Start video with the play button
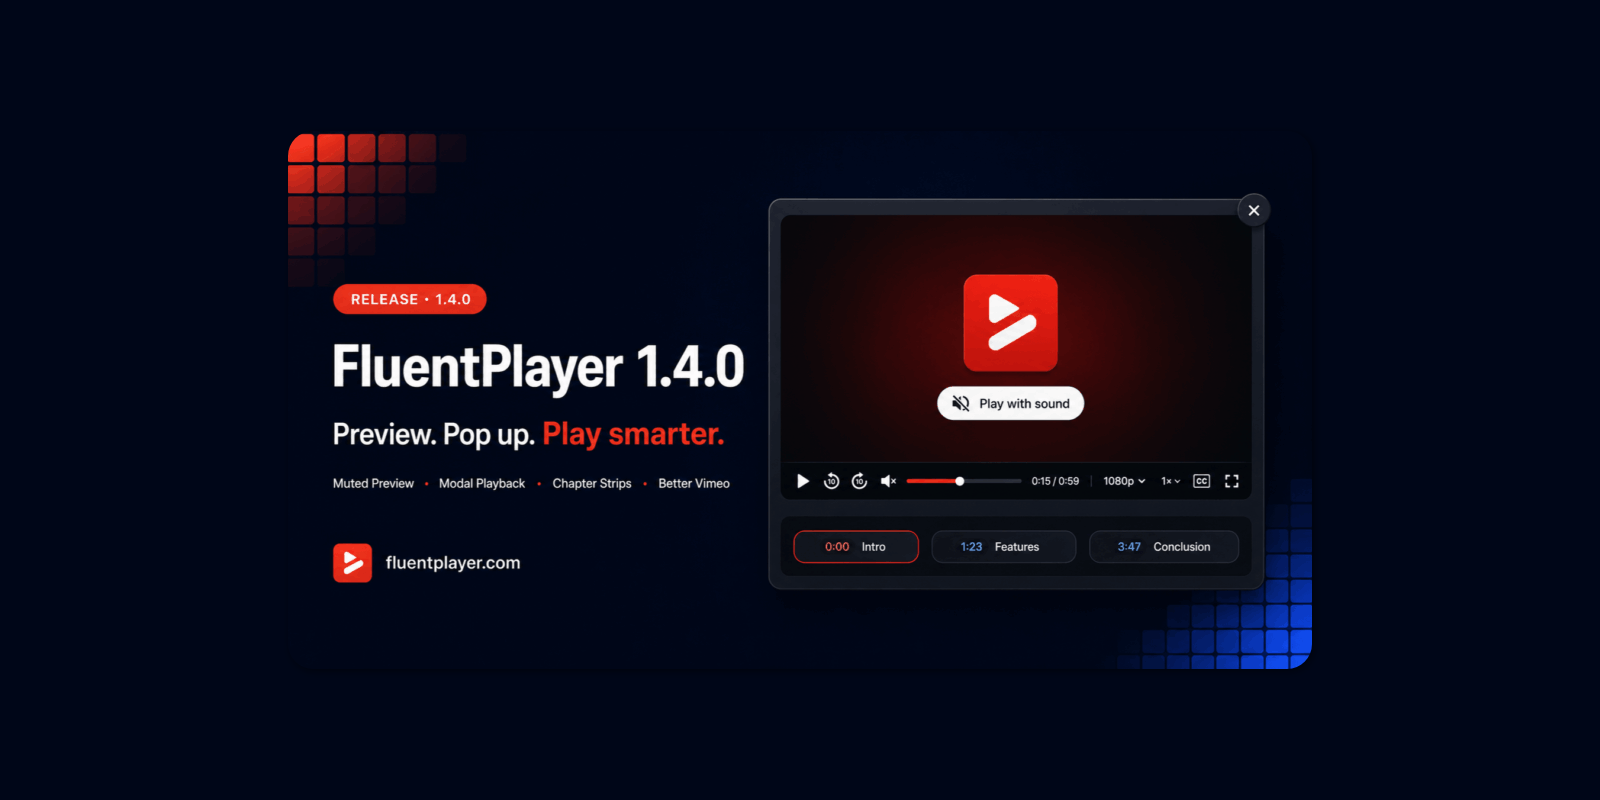This screenshot has height=800, width=1600. [x=802, y=481]
